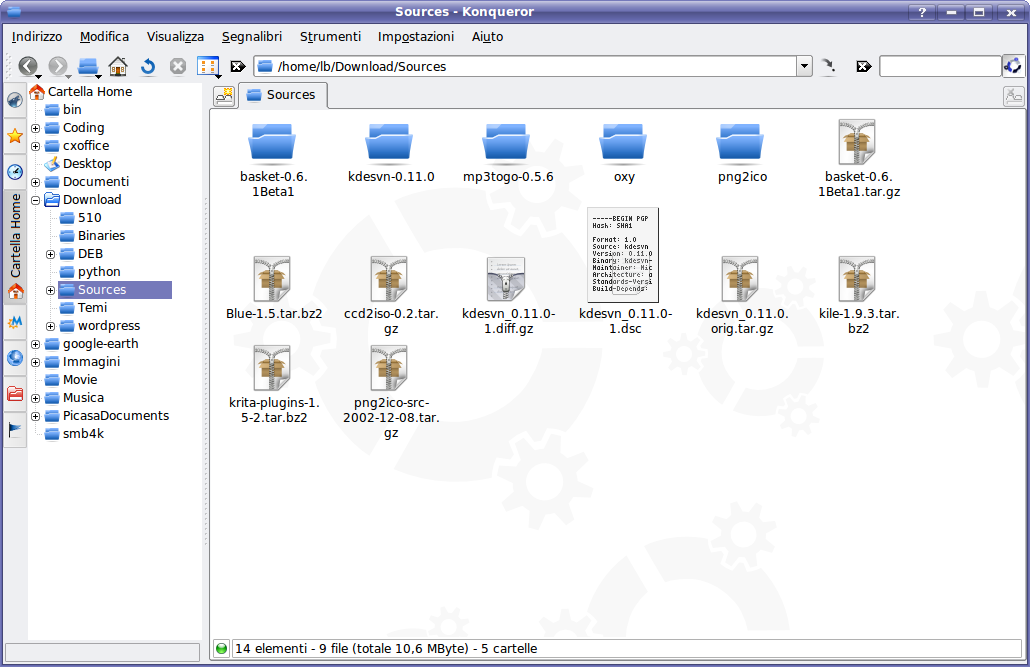Open the Bookmarks star sidebar tab

coord(15,135)
